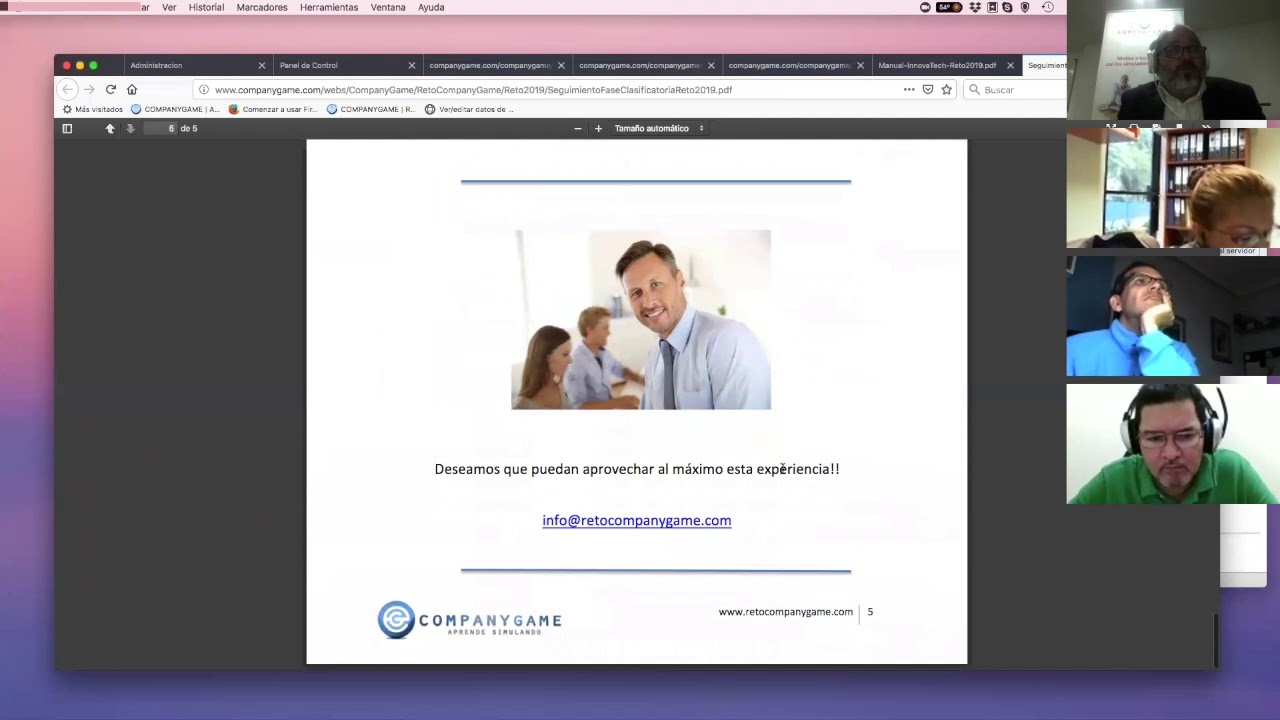Click the browser back arrow
The height and width of the screenshot is (720, 1280).
(x=68, y=89)
